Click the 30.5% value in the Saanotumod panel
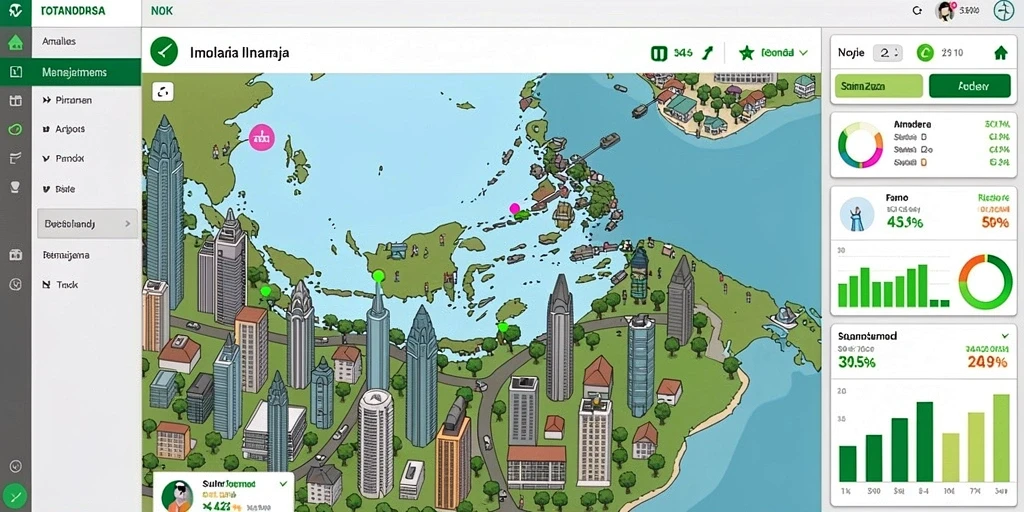Viewport: 1024px width, 512px height. (856, 362)
